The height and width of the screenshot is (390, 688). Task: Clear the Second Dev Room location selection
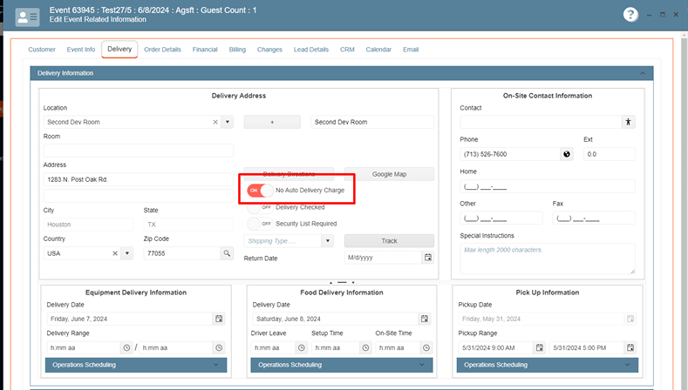pyautogui.click(x=215, y=122)
